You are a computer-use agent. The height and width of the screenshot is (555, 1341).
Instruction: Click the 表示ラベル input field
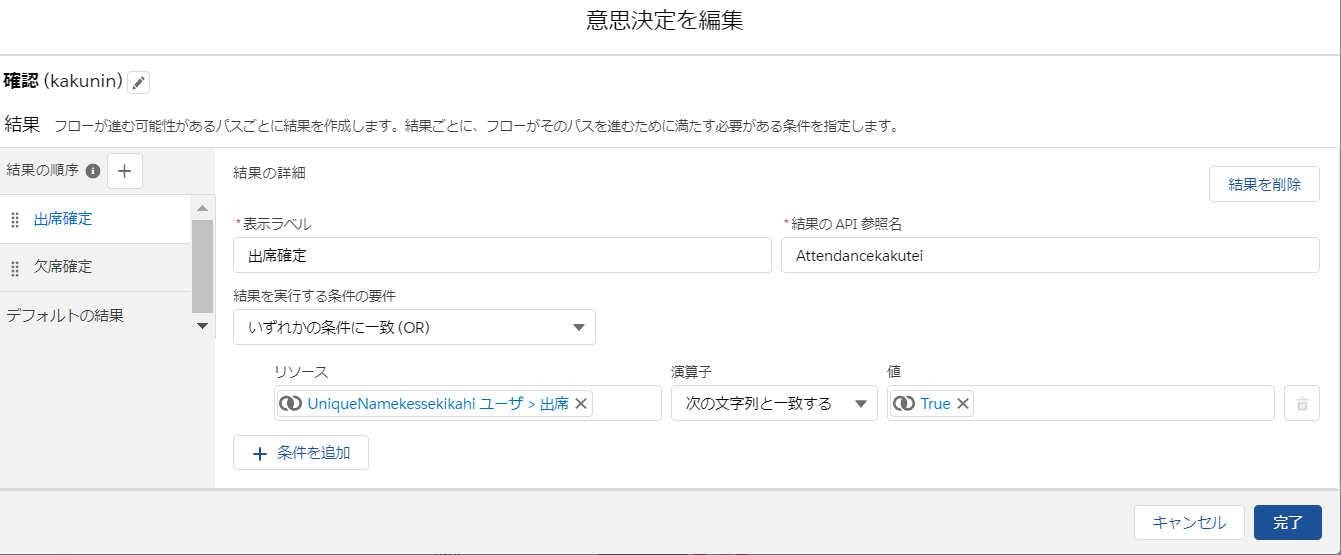[x=502, y=255]
